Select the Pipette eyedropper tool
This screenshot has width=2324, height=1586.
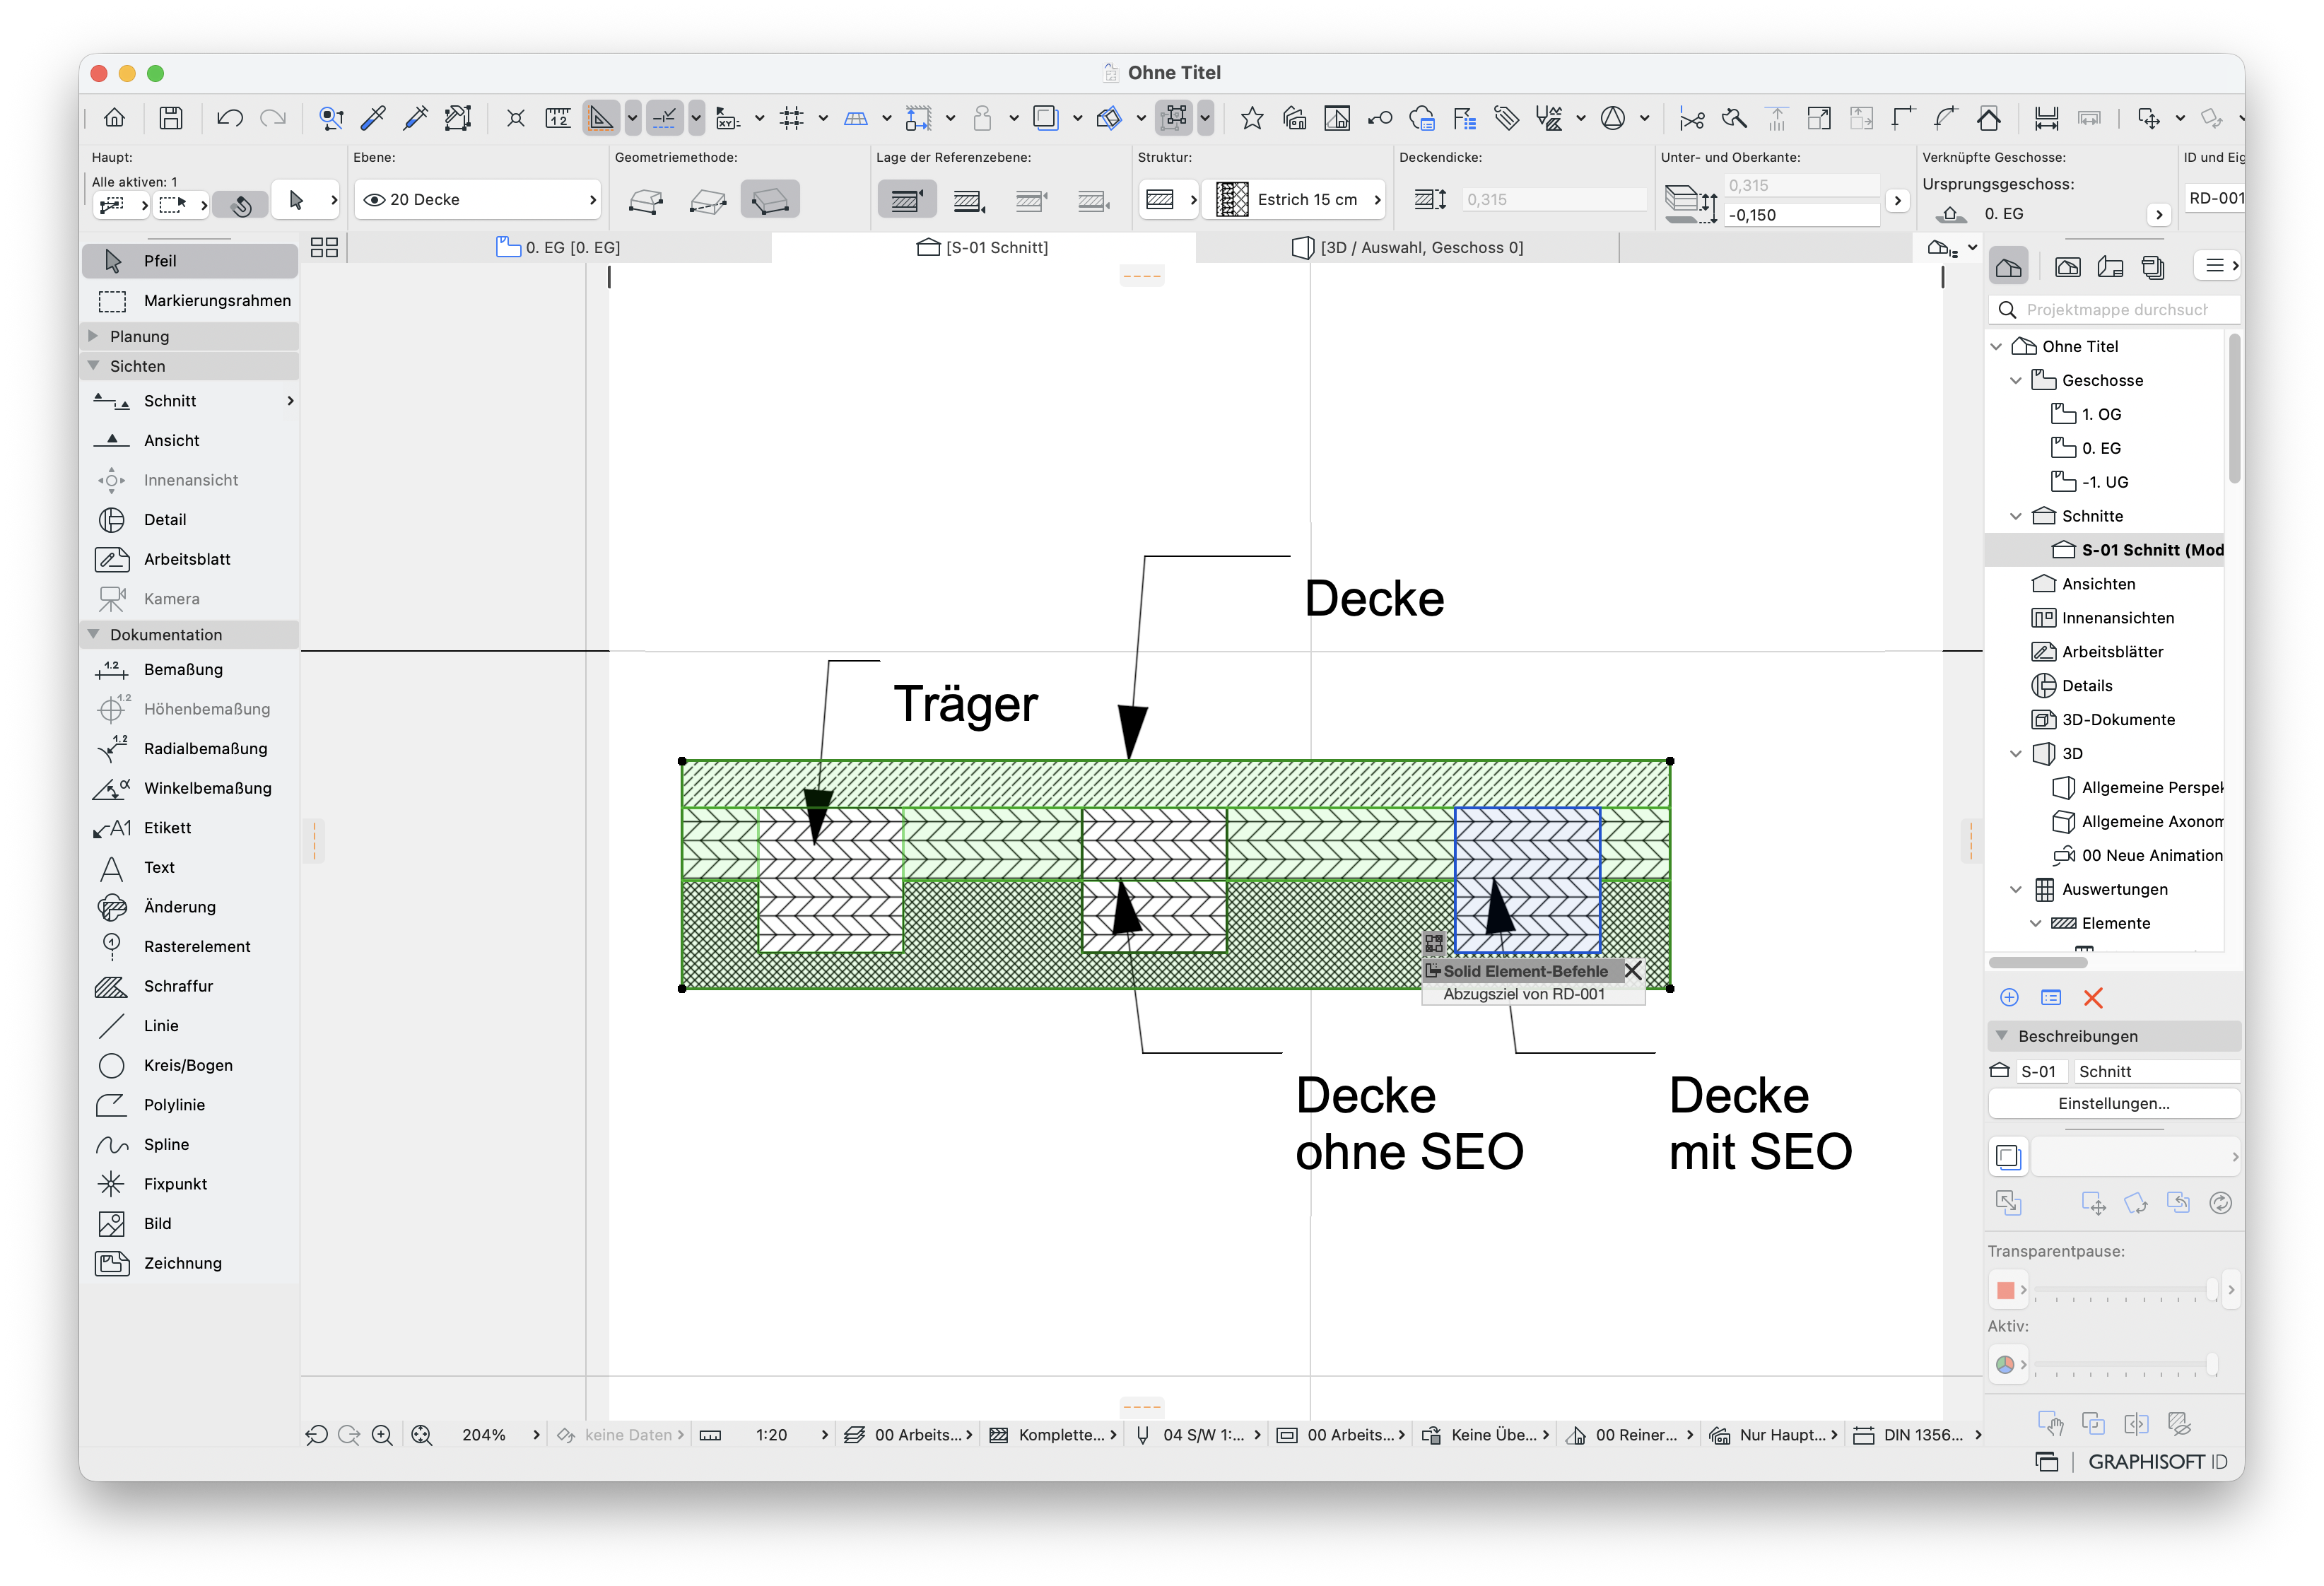(373, 118)
